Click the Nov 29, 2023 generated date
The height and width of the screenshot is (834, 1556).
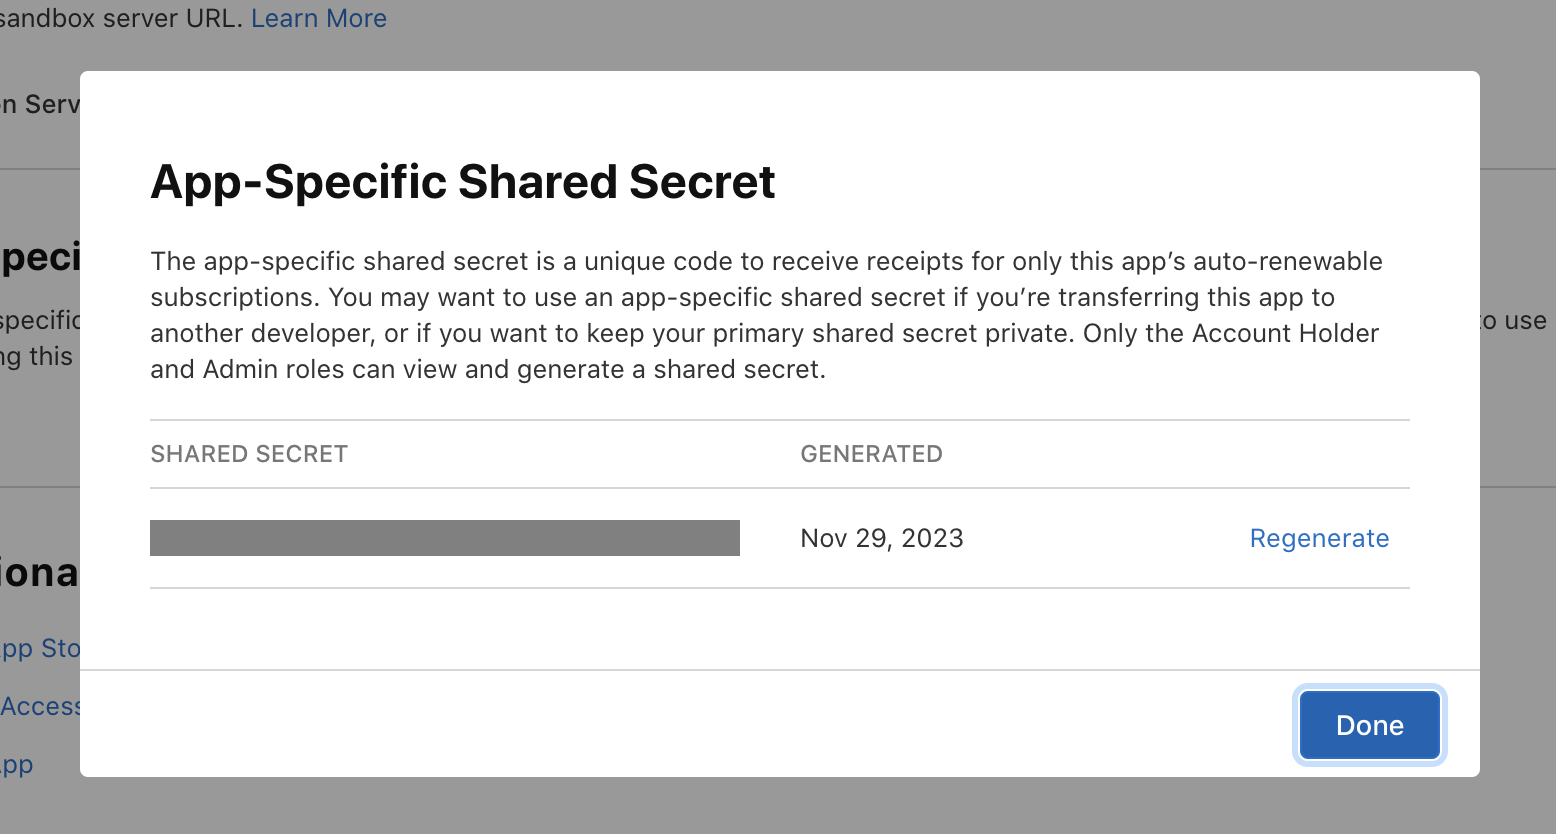(x=881, y=538)
